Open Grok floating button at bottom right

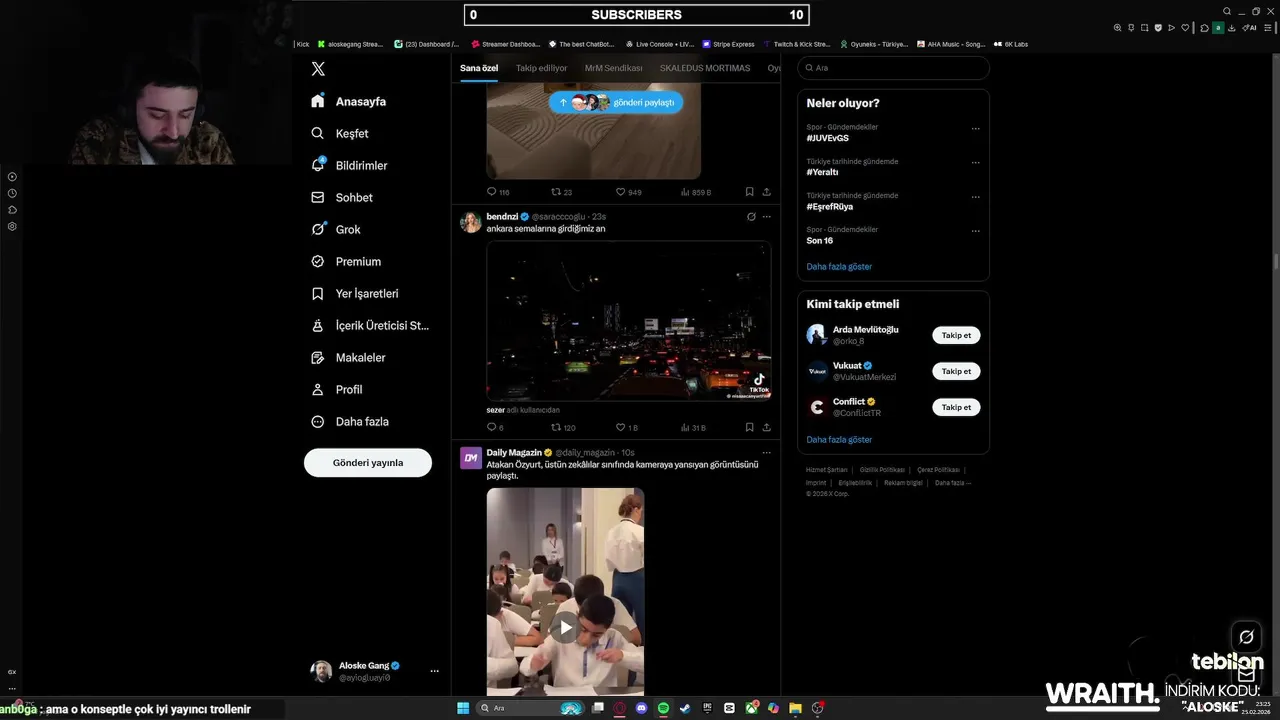(x=1246, y=637)
